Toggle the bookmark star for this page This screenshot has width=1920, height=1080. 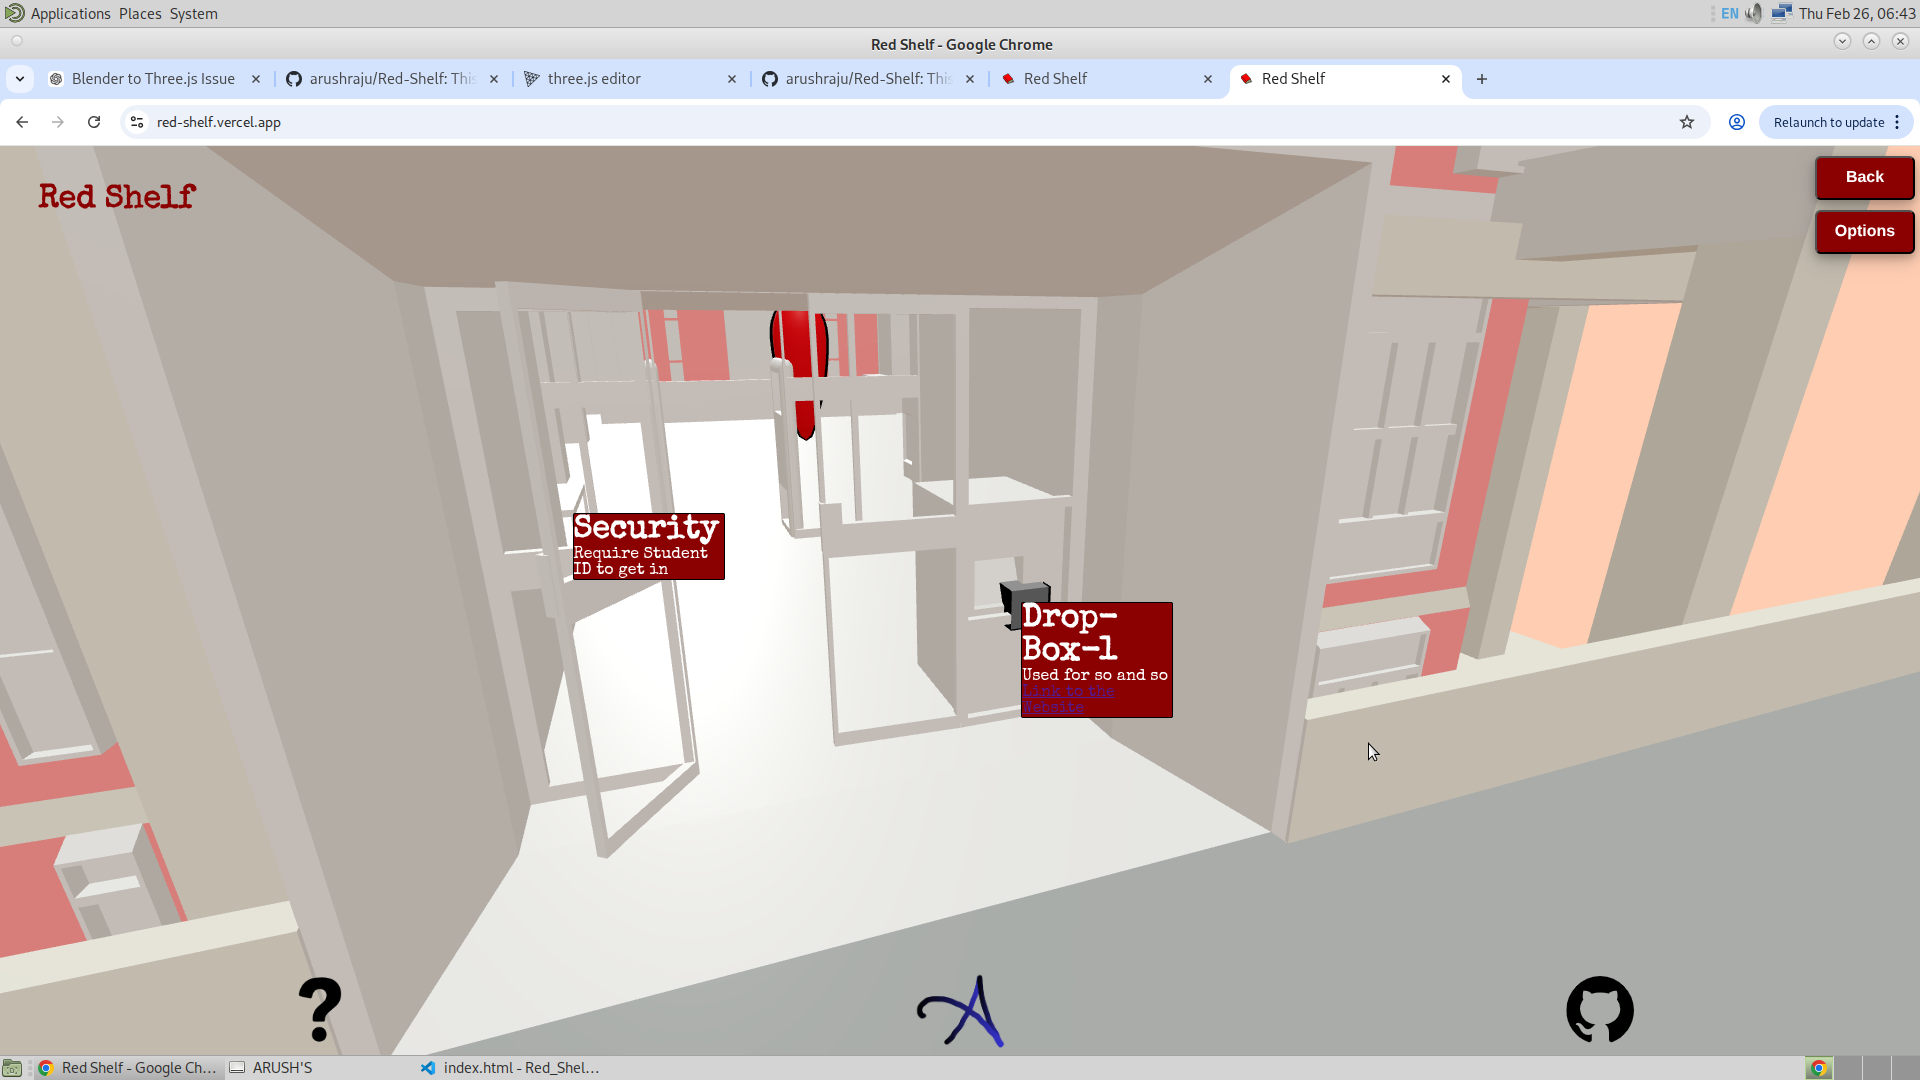[1688, 121]
